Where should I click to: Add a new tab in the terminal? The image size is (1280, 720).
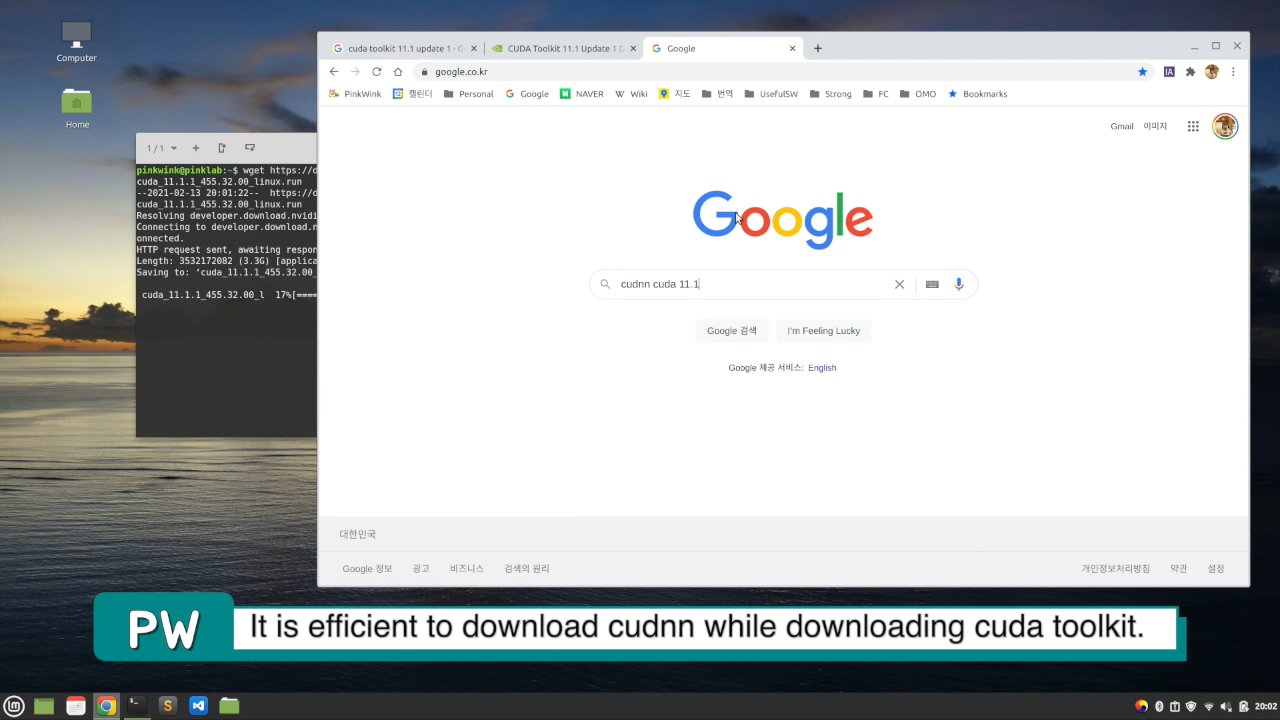[x=196, y=148]
